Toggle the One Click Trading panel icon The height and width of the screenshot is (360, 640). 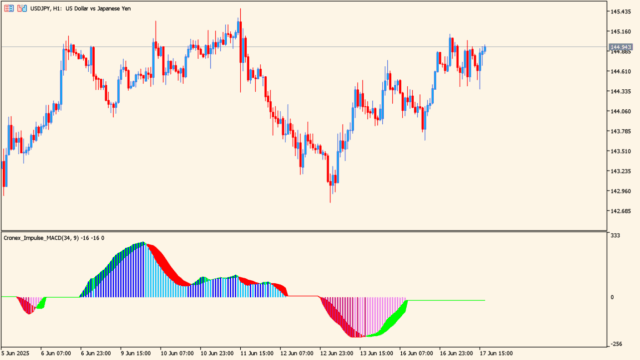22,8
